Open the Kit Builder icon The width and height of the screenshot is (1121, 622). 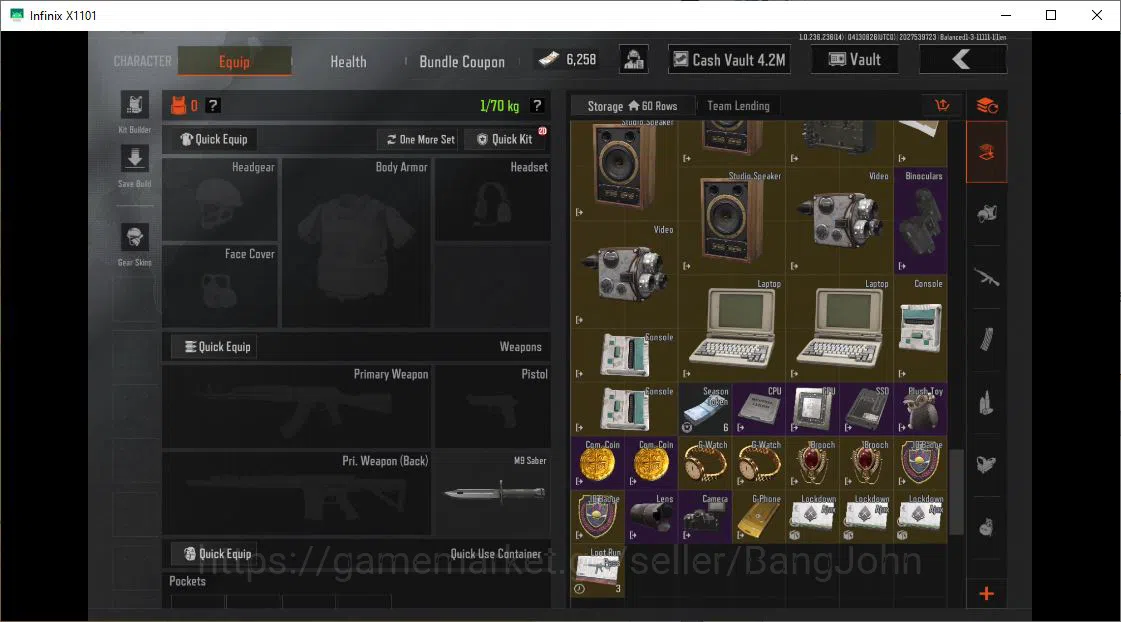click(134, 105)
